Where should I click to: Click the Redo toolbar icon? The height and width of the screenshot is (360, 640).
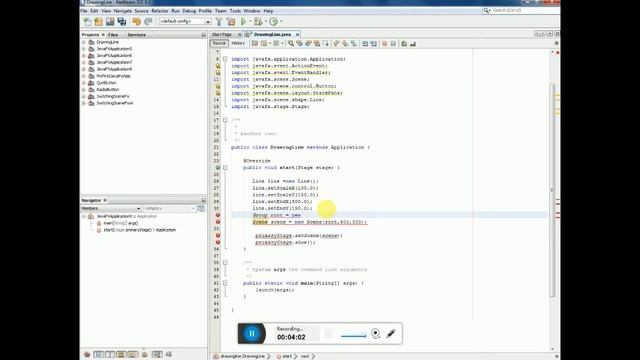pyautogui.click(x=148, y=22)
